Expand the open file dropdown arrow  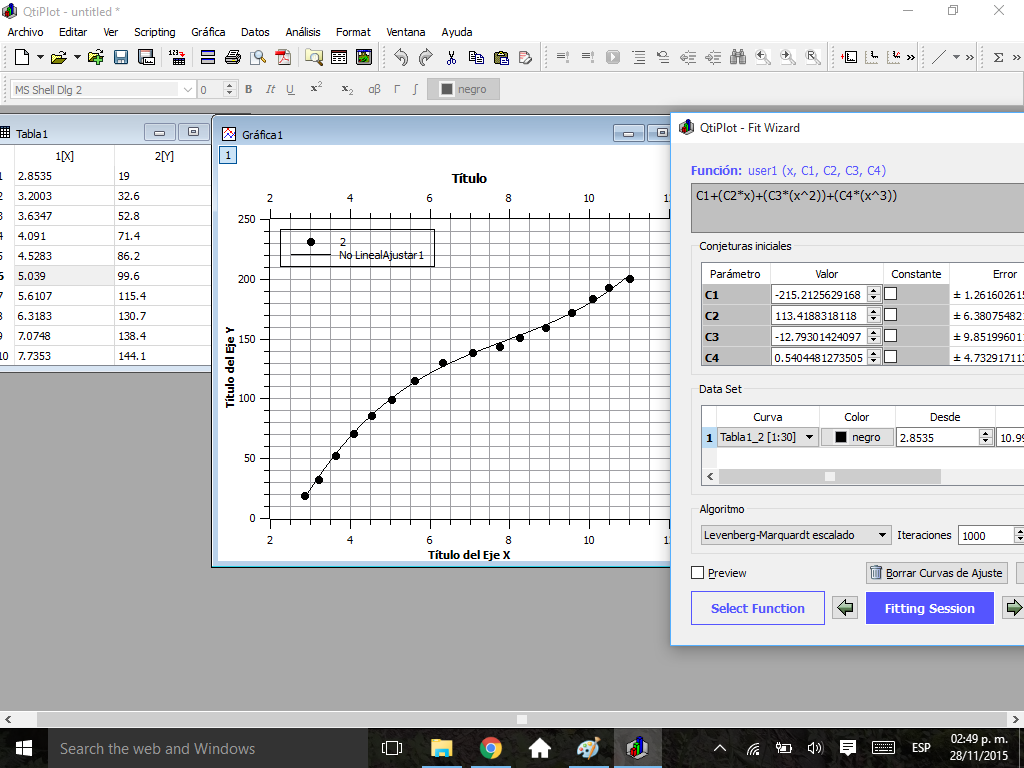(x=77, y=57)
